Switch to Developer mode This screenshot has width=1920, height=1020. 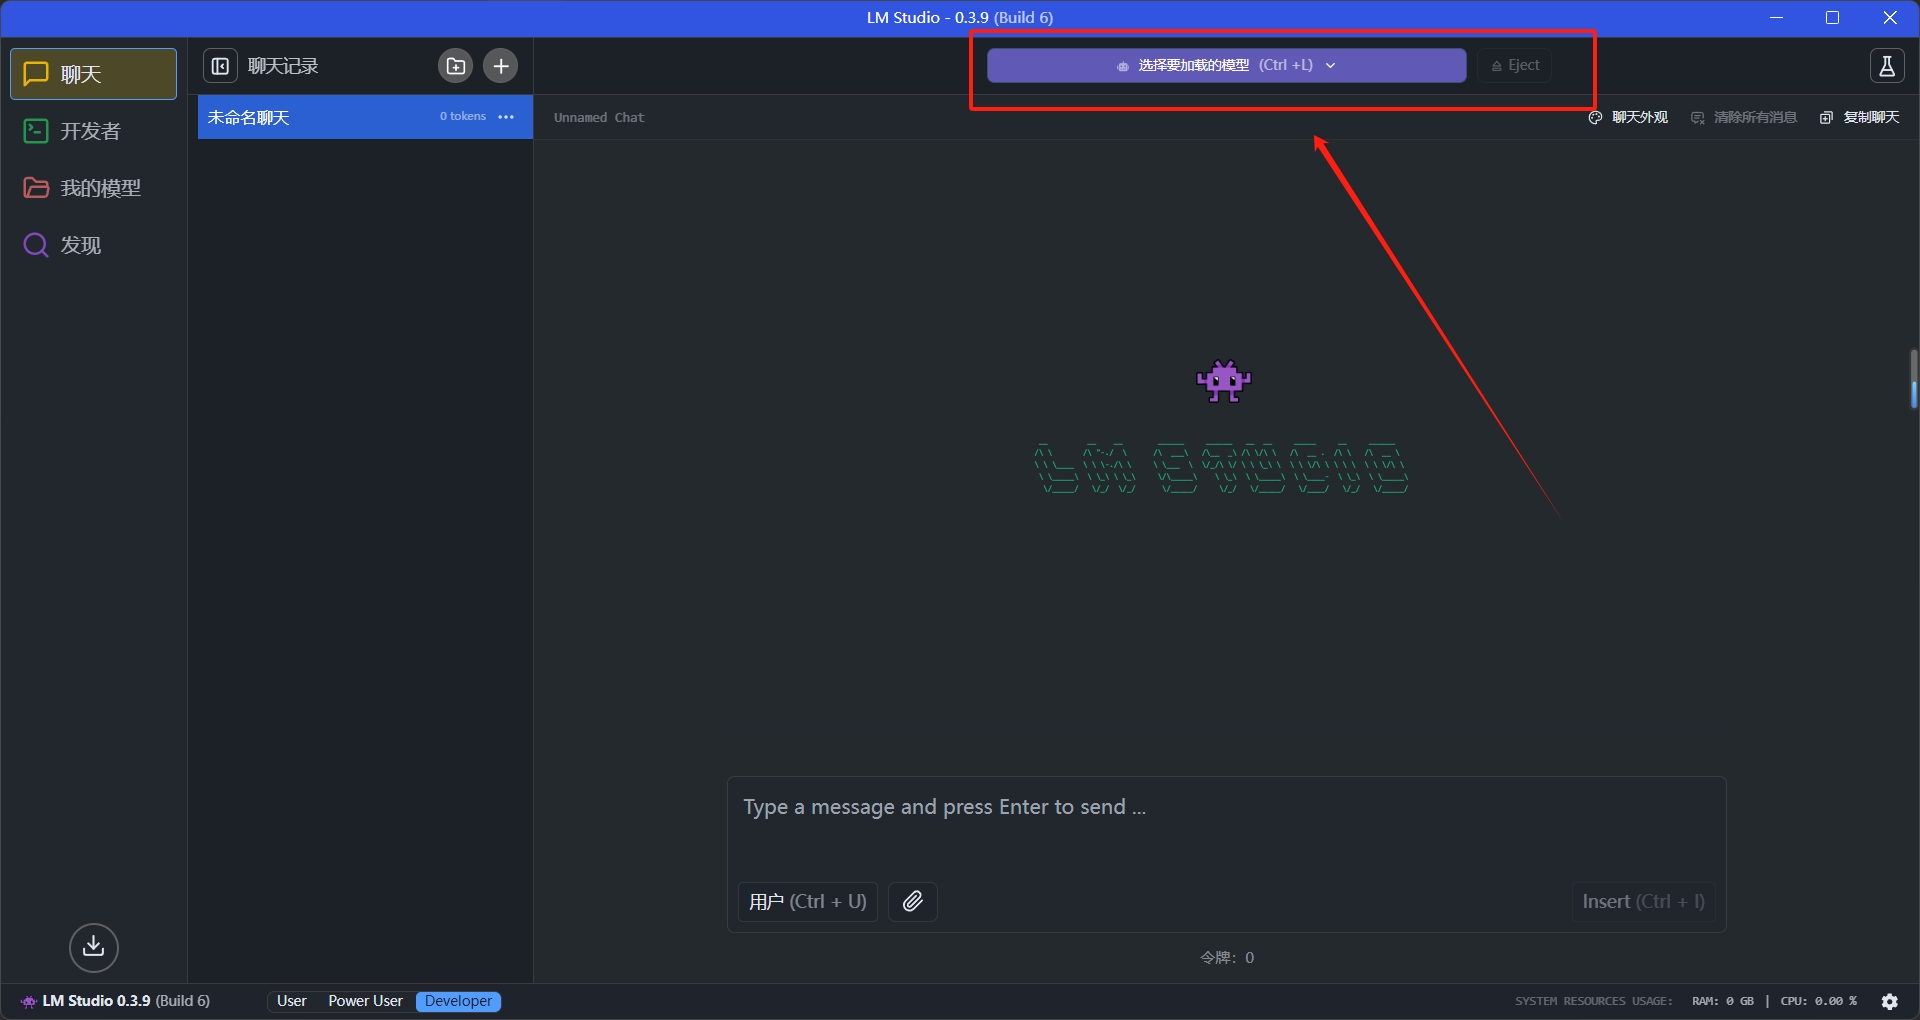[x=458, y=1001]
